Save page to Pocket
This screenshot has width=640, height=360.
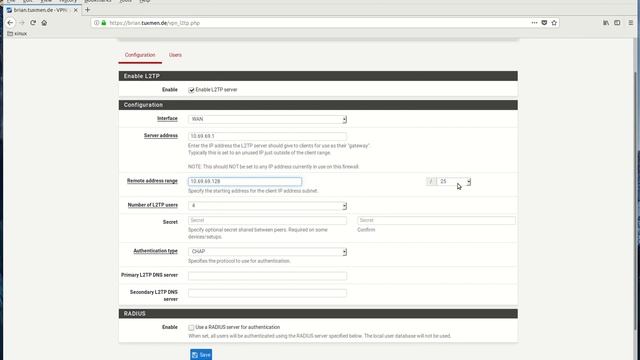point(544,23)
